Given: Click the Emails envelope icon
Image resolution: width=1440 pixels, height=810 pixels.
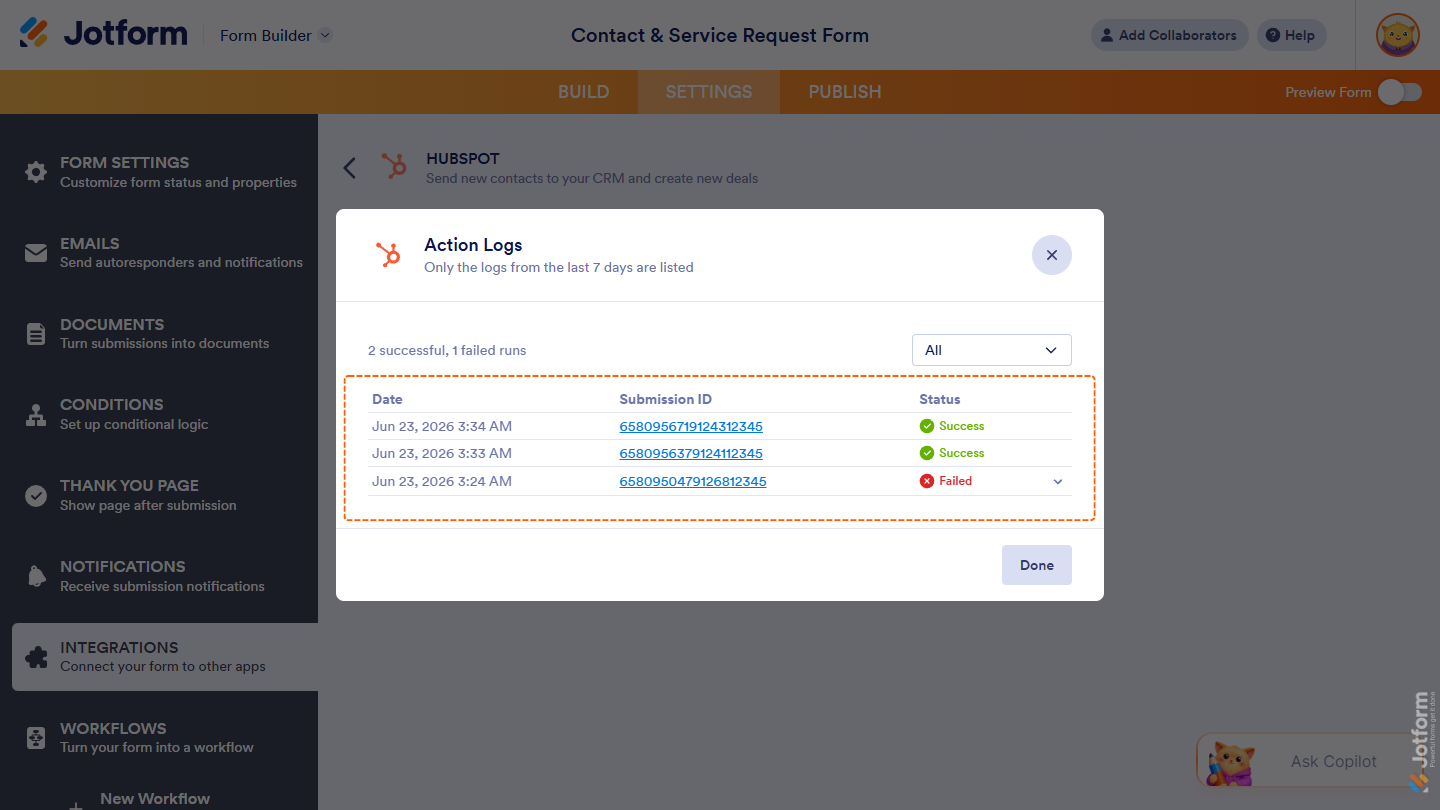Looking at the screenshot, I should [x=36, y=253].
